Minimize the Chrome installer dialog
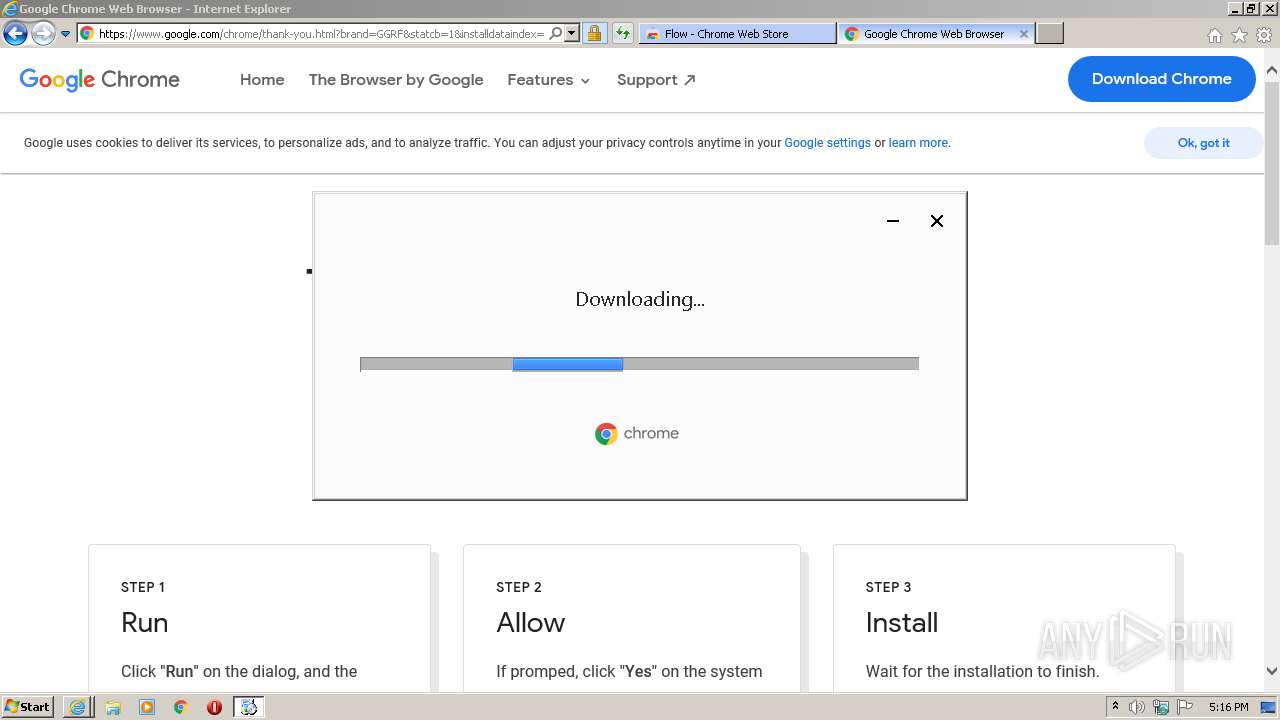 tap(893, 221)
